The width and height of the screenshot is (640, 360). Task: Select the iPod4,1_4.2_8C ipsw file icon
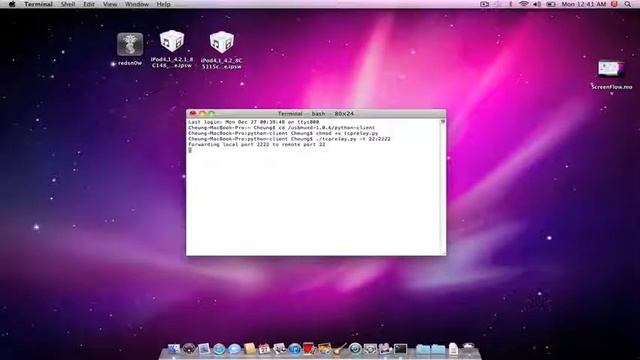(222, 42)
